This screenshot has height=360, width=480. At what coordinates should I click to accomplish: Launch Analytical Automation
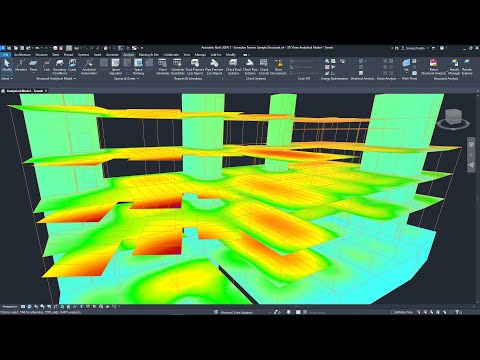[89, 67]
